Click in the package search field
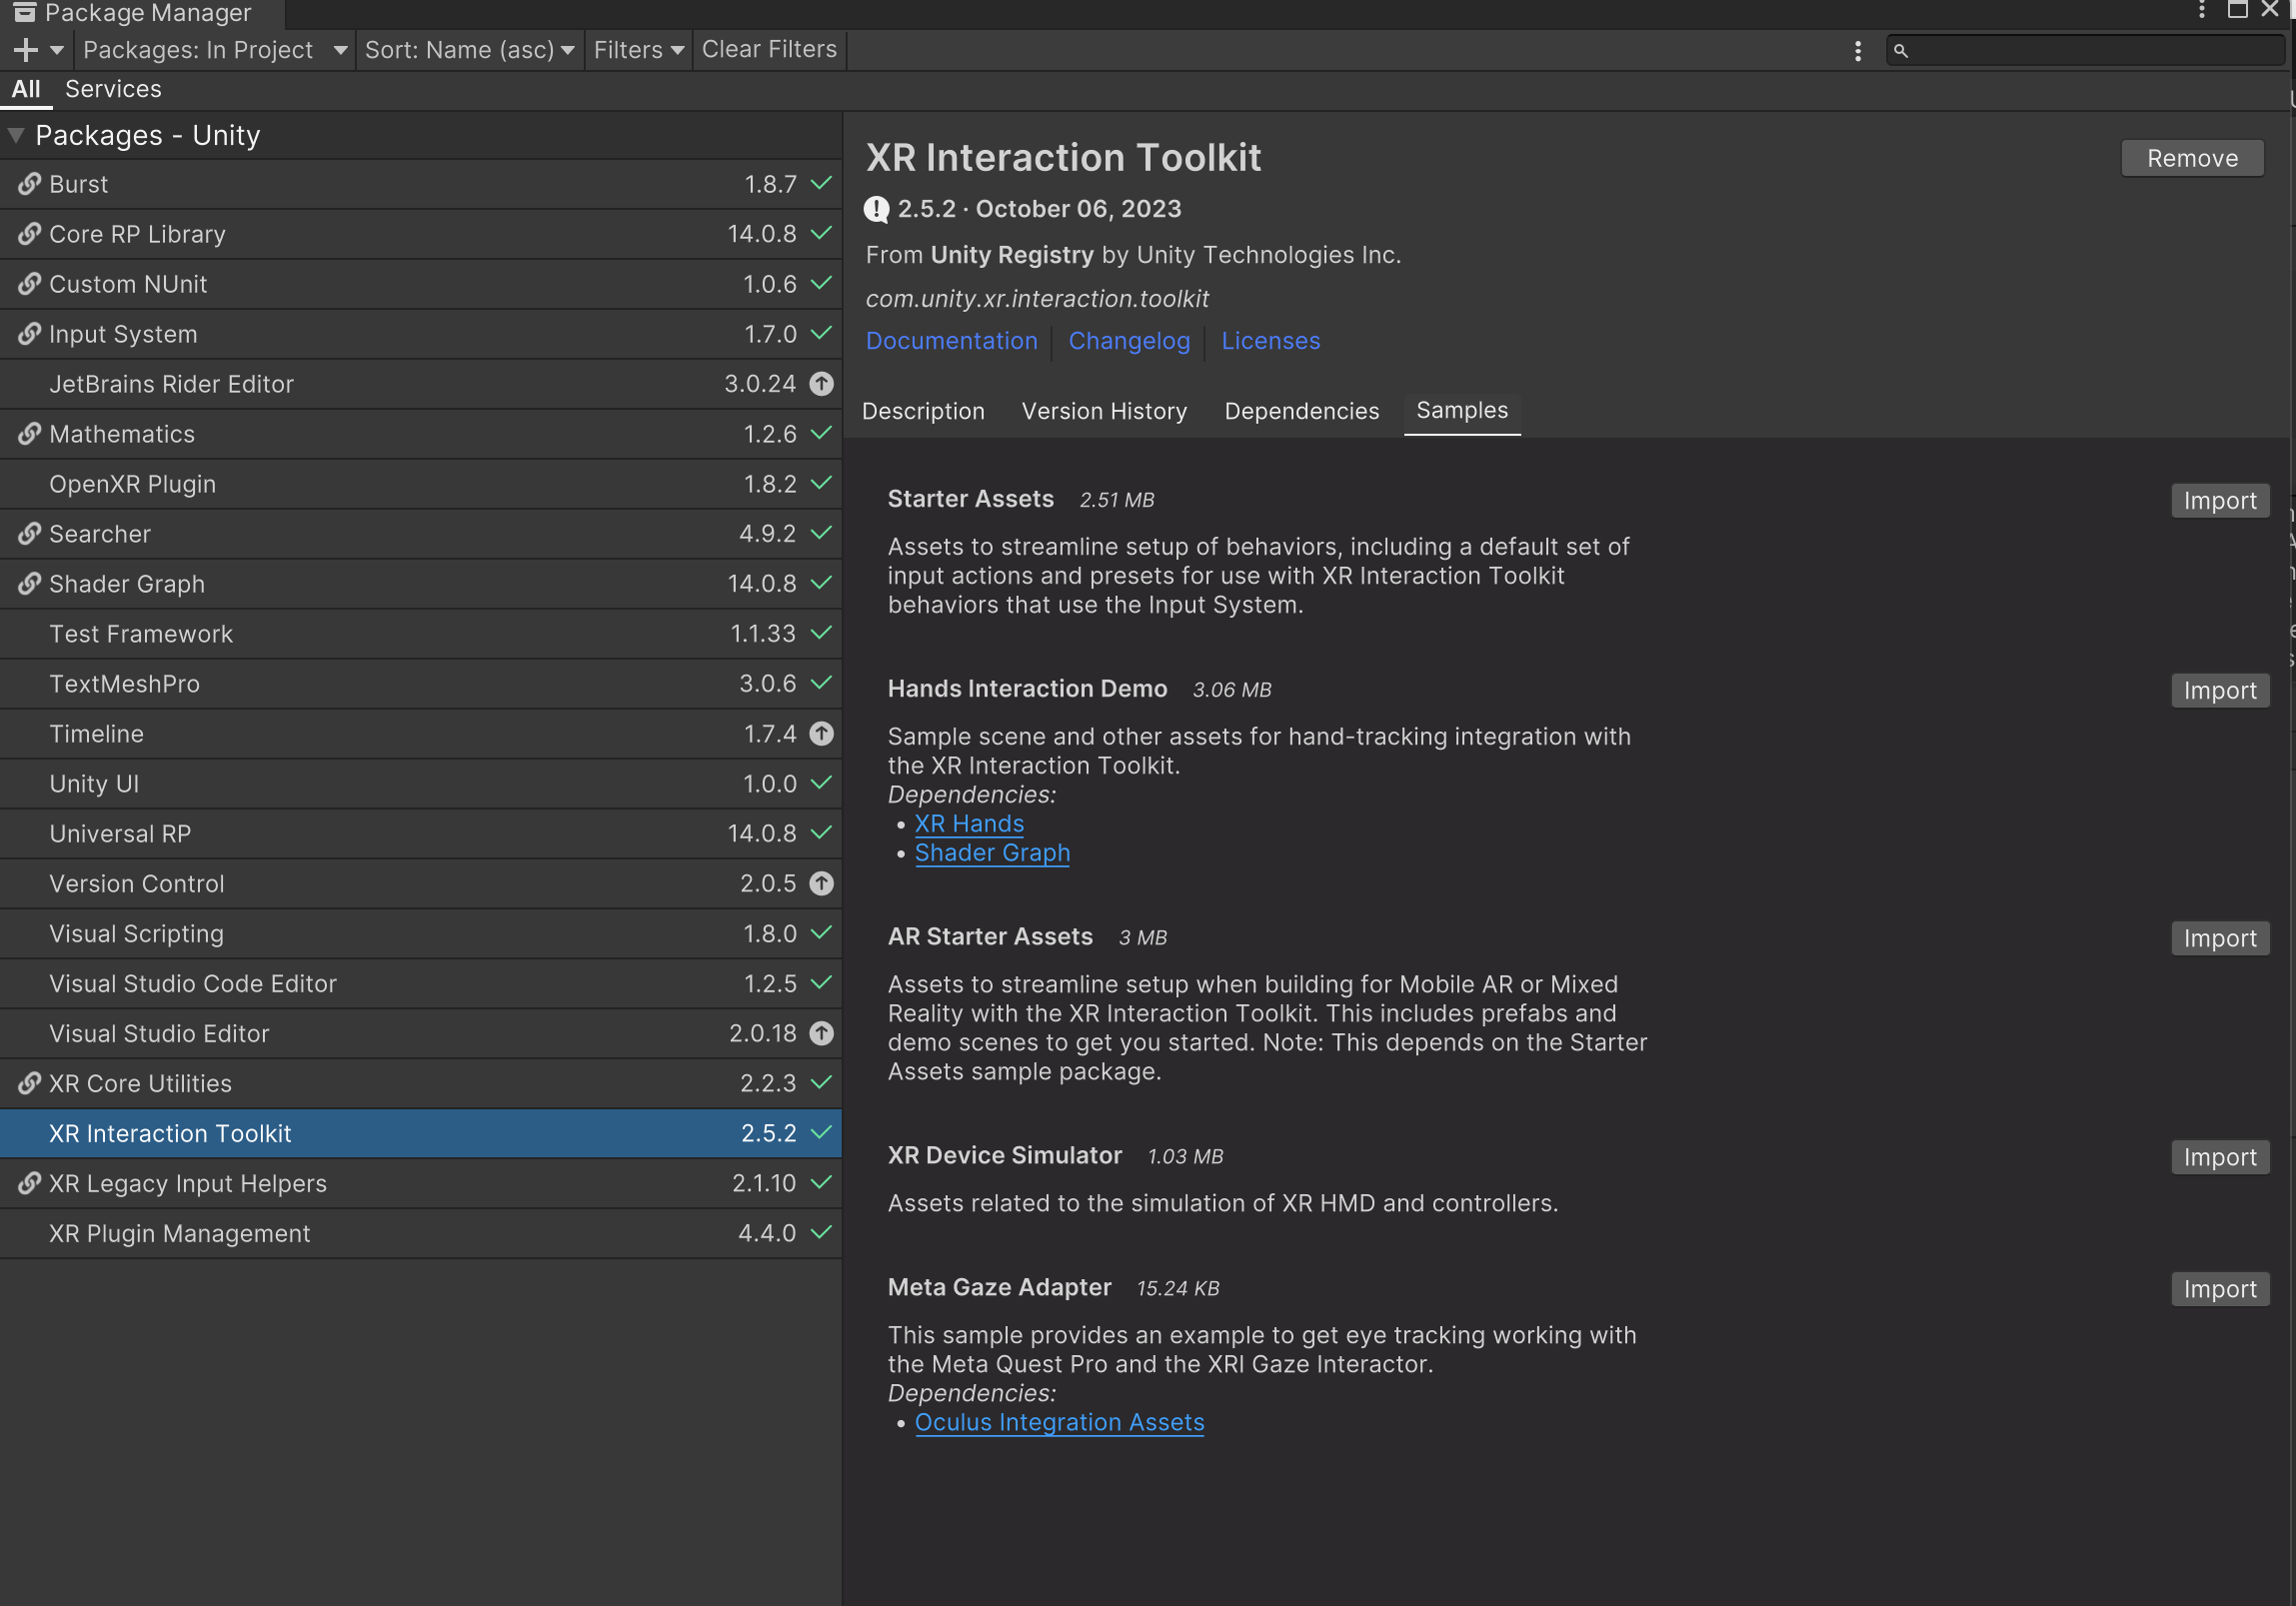The width and height of the screenshot is (2296, 1606). (x=2090, y=51)
